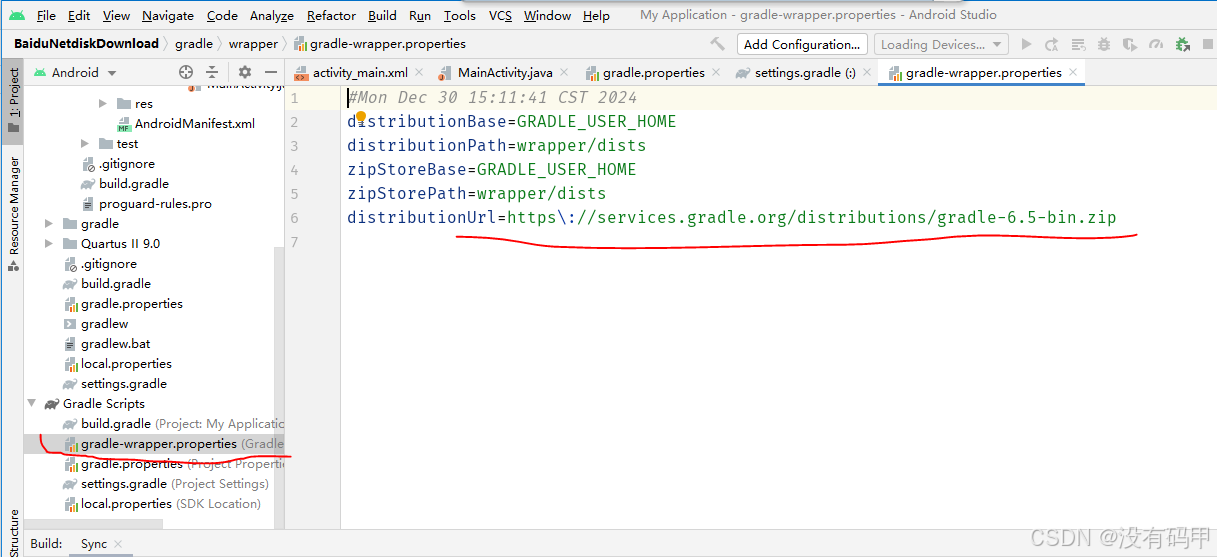Open the Window menu
1217x557 pixels.
point(547,15)
